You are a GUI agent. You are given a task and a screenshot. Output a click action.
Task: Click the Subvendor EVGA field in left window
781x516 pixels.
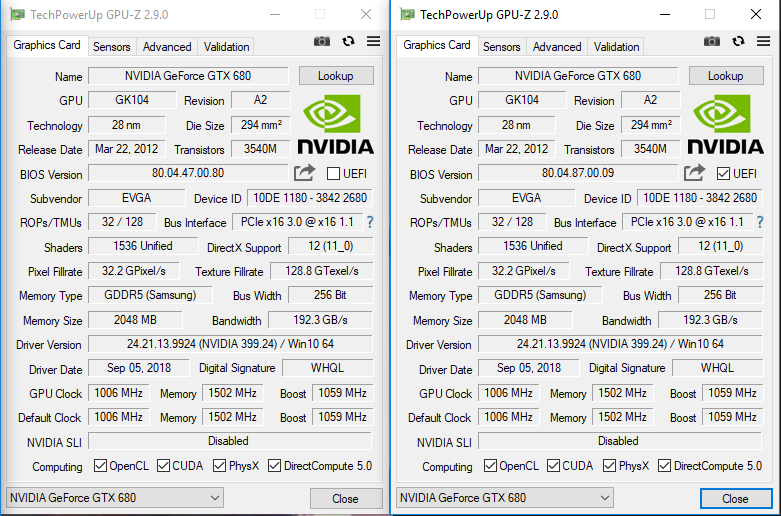[136, 198]
